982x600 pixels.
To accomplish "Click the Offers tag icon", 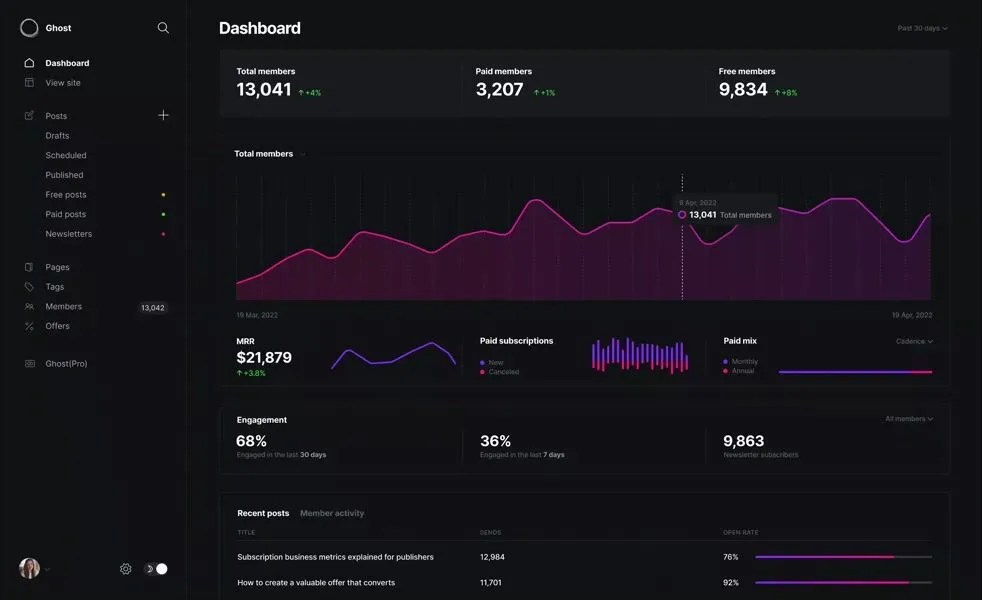I will click(31, 325).
